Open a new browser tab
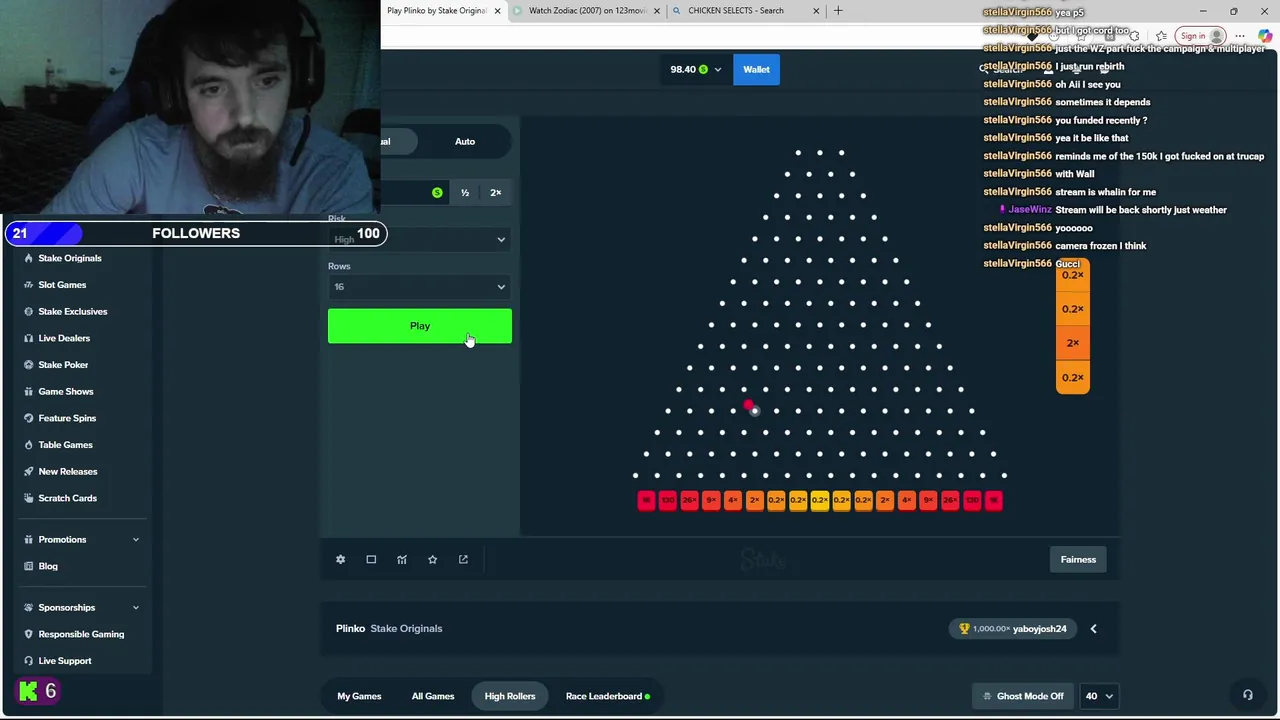The image size is (1280, 720). point(838,11)
